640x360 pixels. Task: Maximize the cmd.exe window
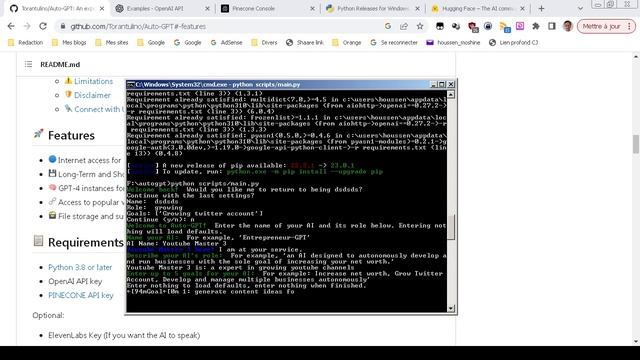tap(442, 84)
